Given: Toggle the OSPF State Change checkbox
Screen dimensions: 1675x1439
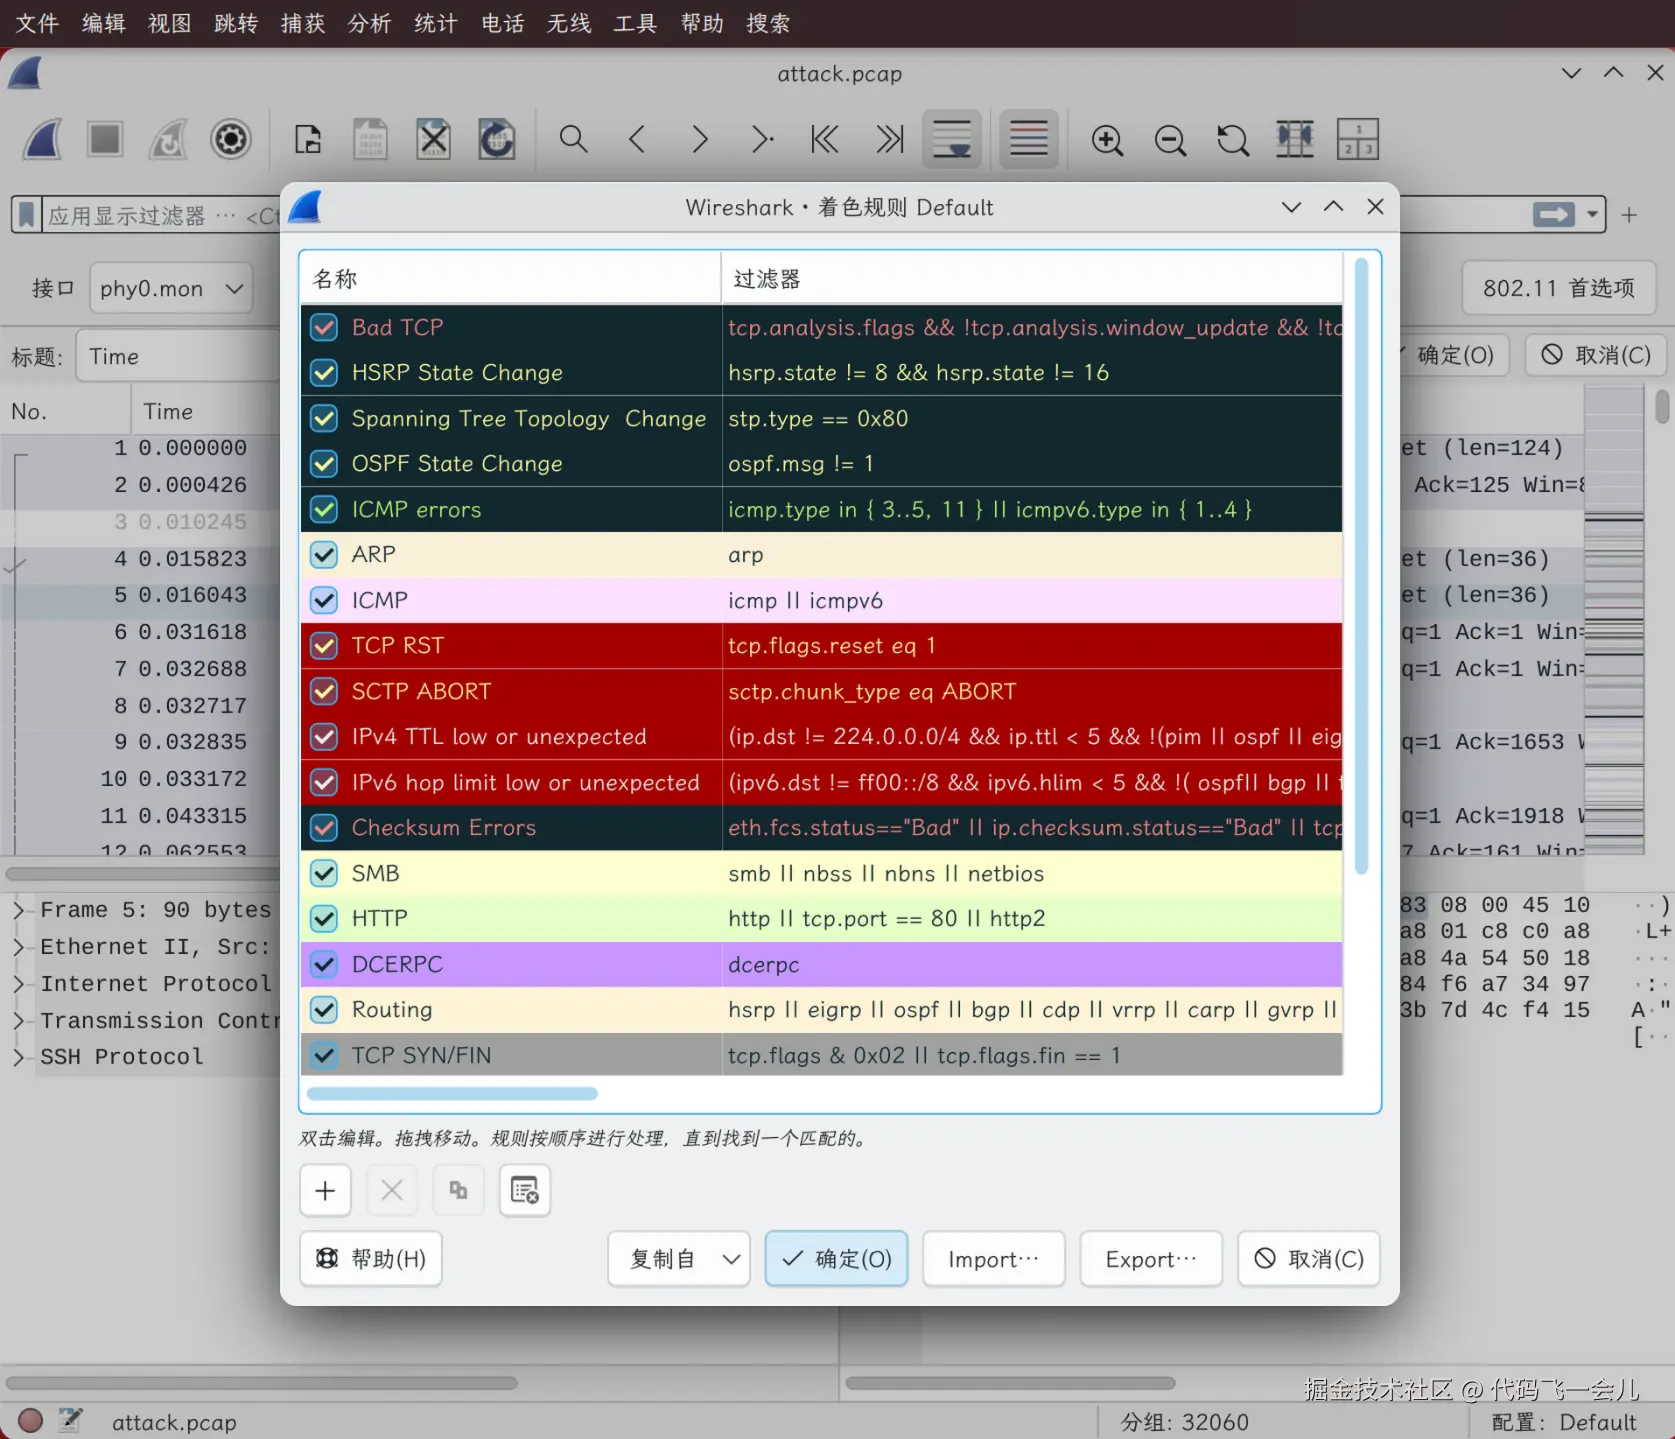Looking at the screenshot, I should (x=324, y=464).
